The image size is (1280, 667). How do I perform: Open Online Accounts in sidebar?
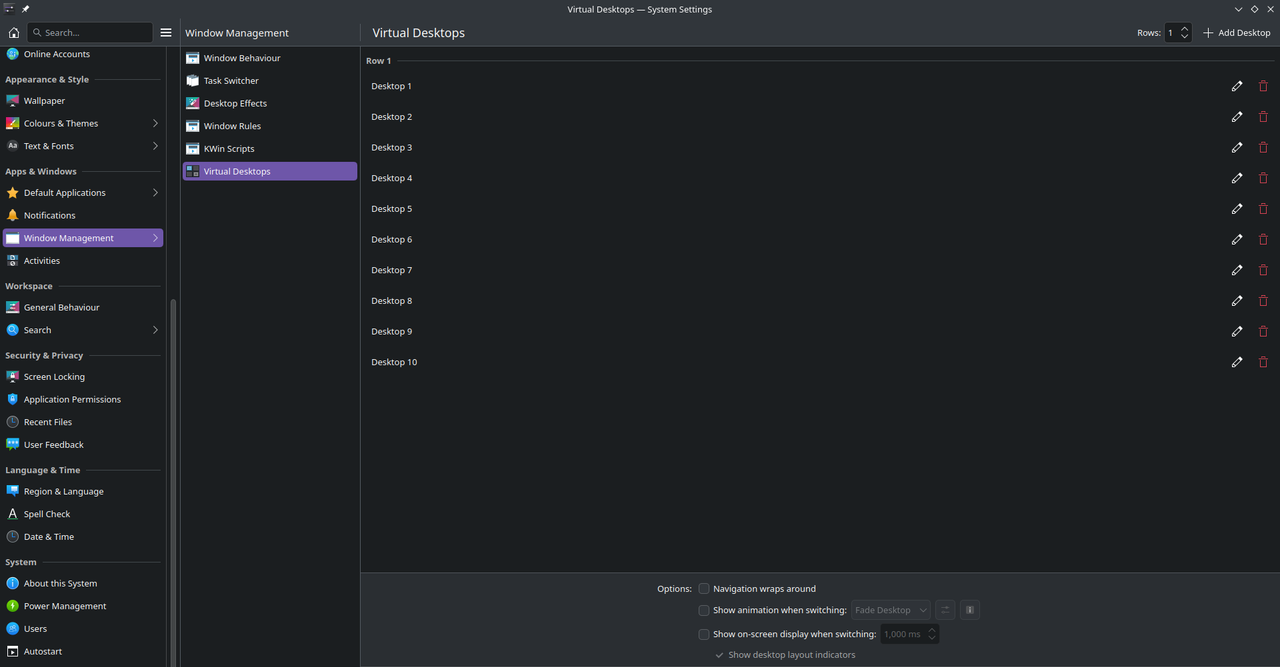tap(83, 54)
